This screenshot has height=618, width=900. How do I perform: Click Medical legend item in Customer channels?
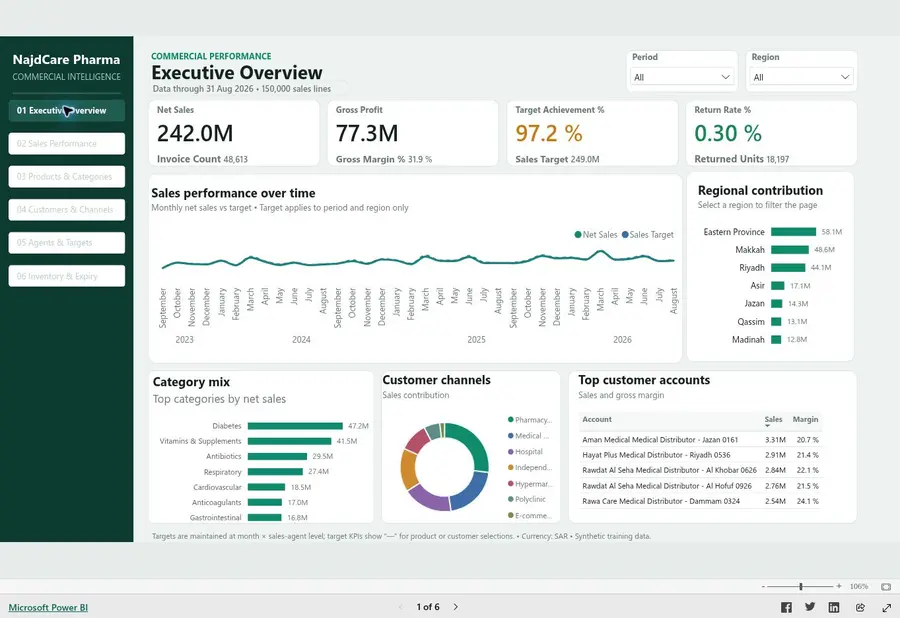coord(529,436)
